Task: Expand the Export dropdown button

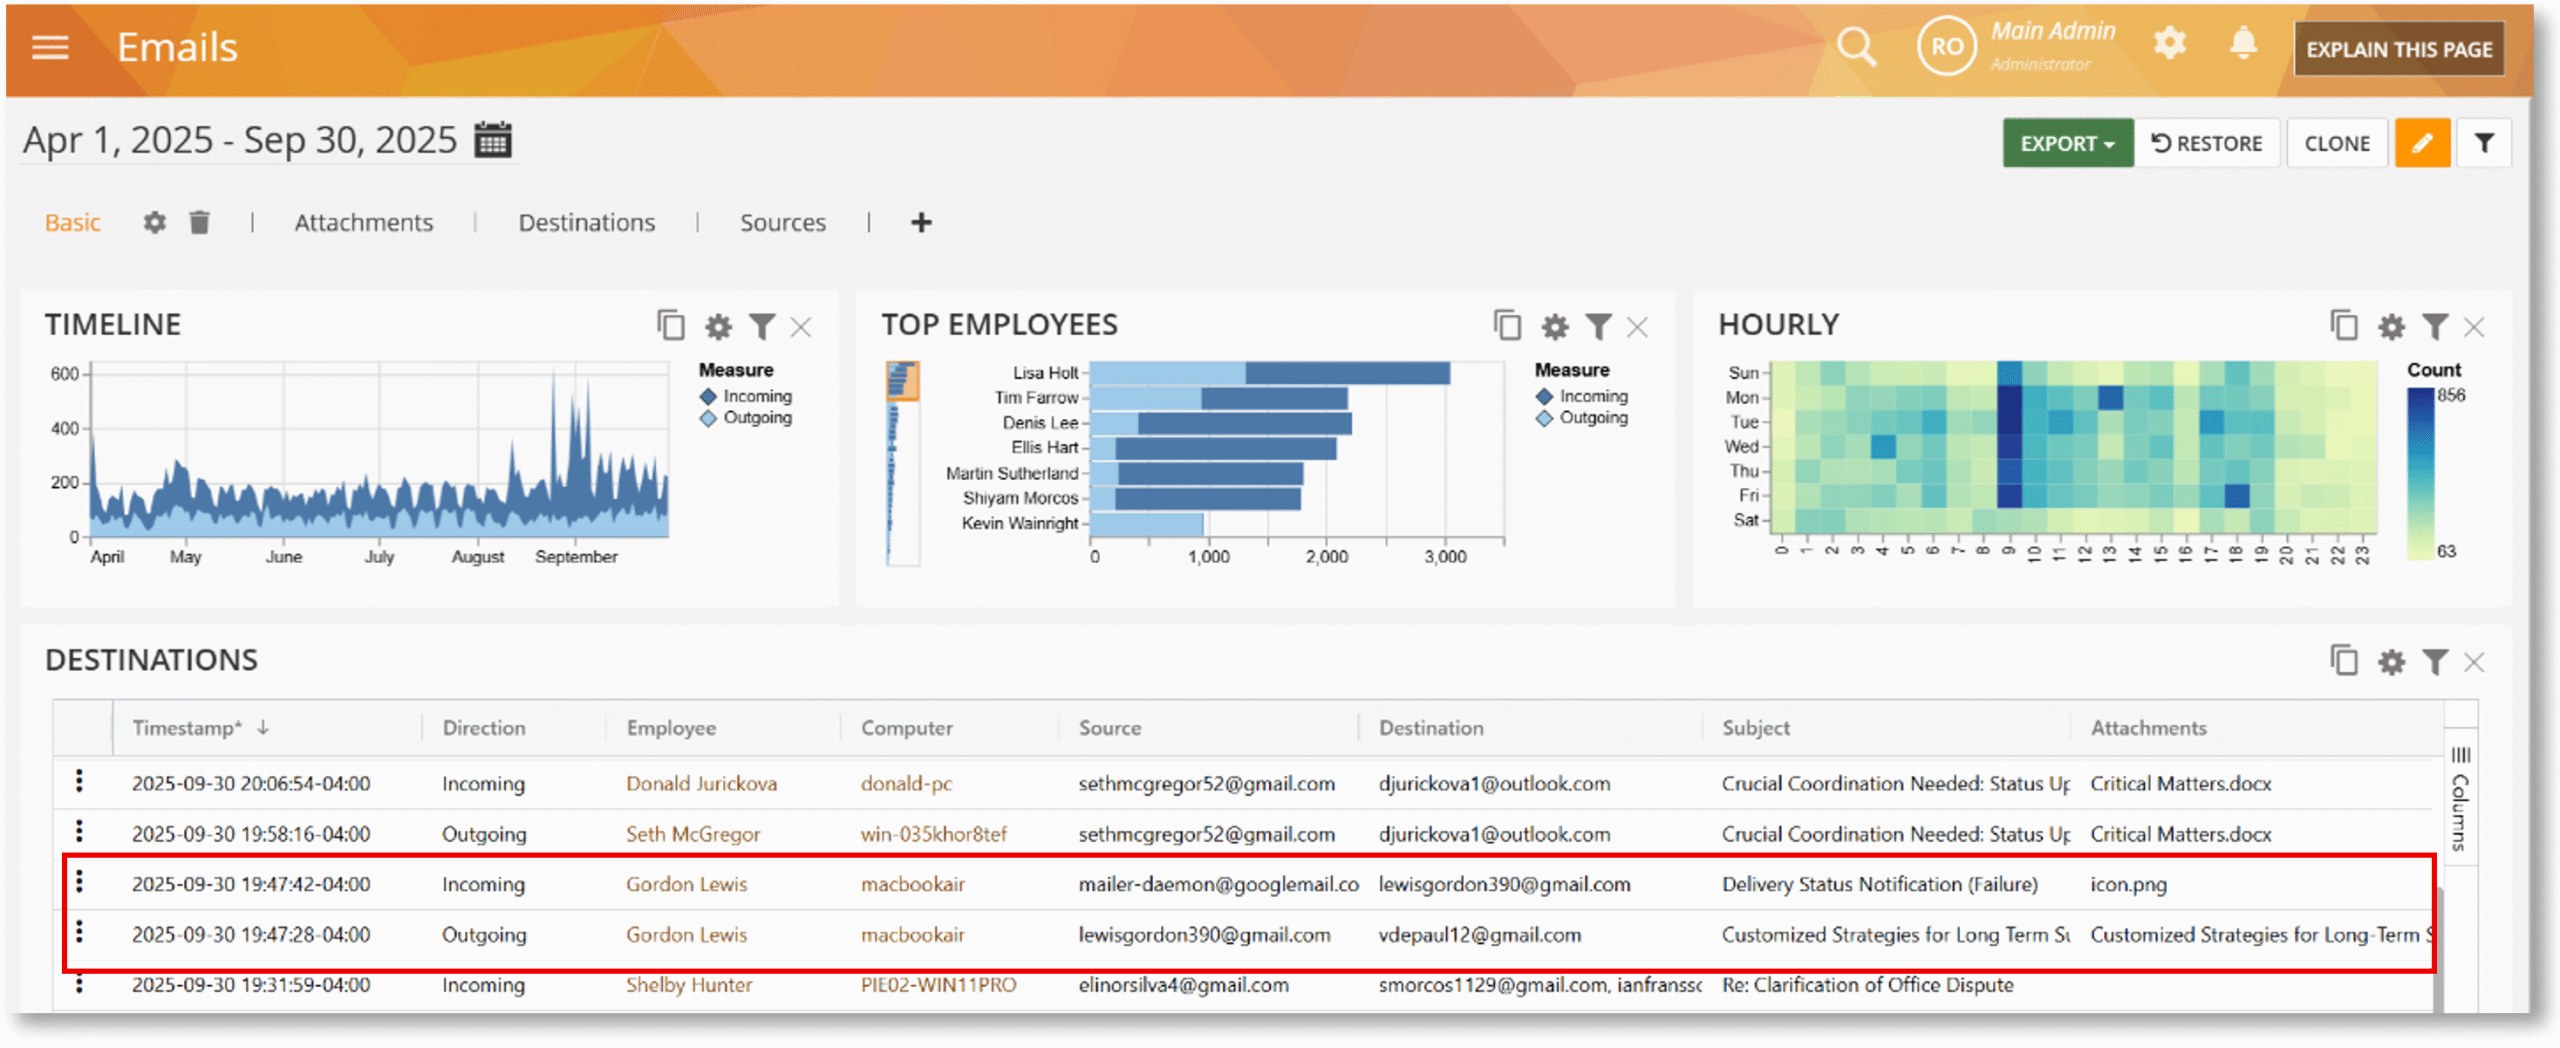Action: click(x=2066, y=143)
